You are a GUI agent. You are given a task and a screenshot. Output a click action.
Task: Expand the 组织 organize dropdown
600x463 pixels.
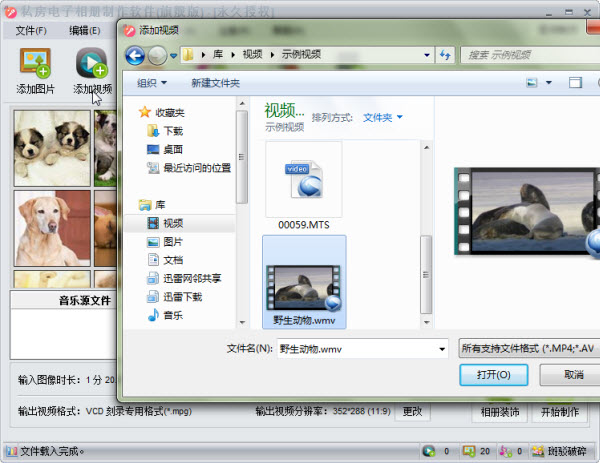coord(152,83)
